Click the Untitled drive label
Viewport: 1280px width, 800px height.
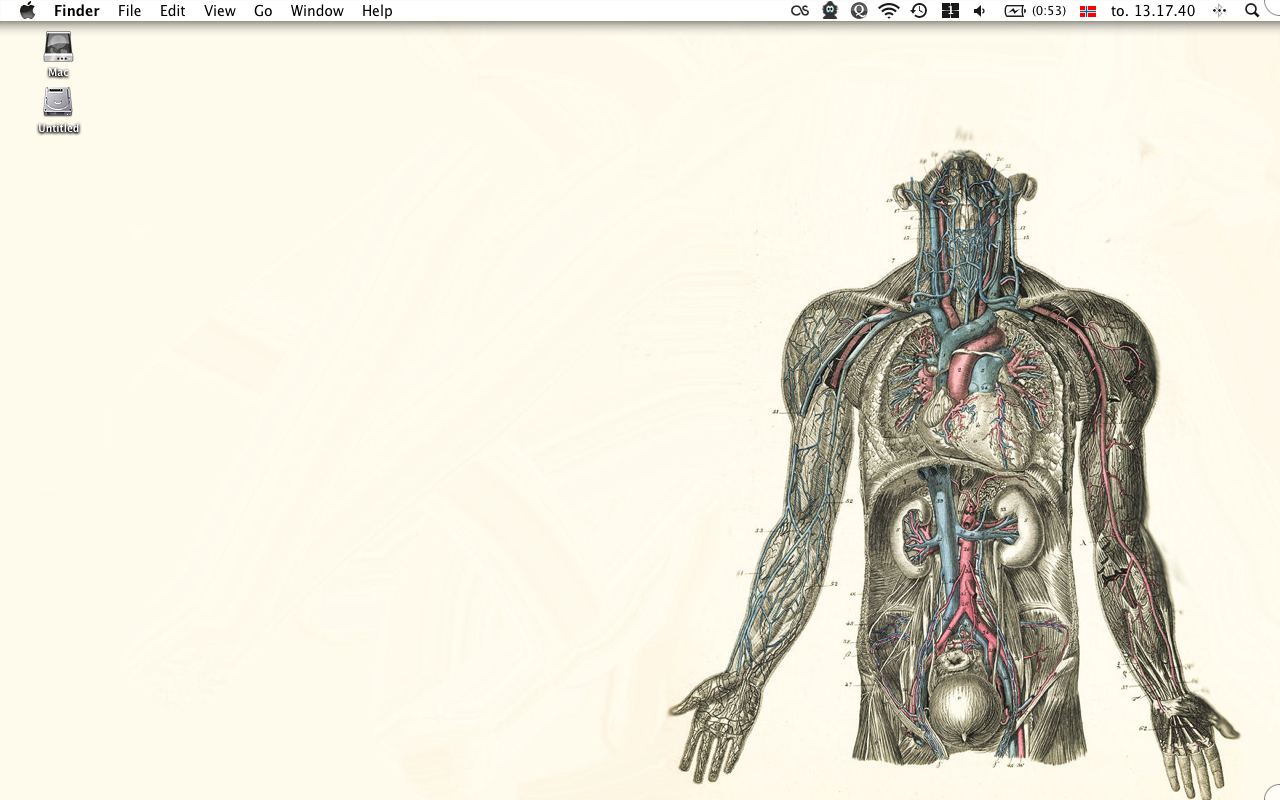[x=58, y=128]
